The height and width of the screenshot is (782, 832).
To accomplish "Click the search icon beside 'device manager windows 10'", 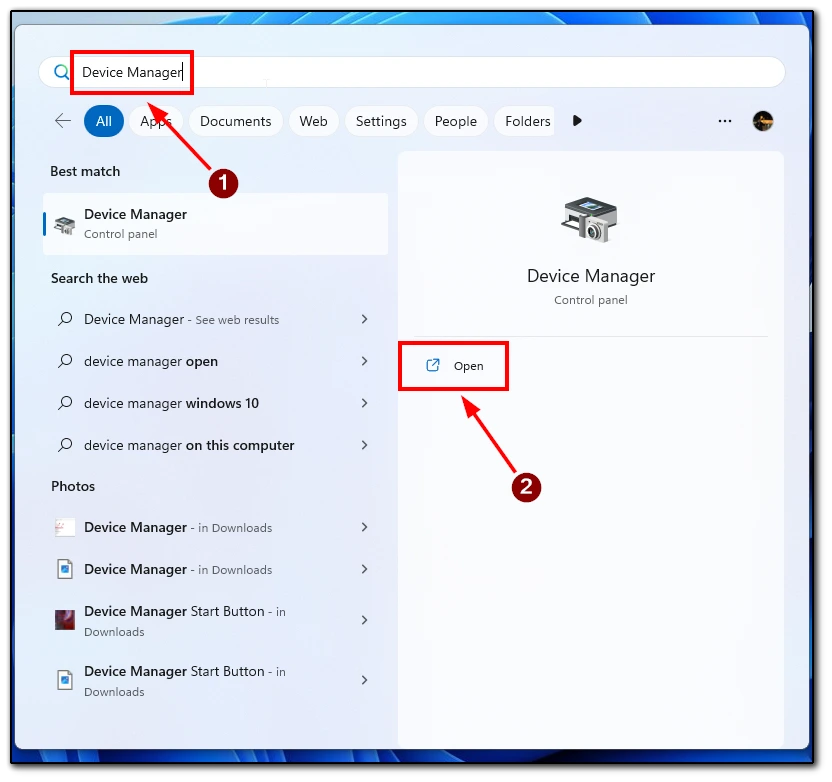I will [65, 403].
